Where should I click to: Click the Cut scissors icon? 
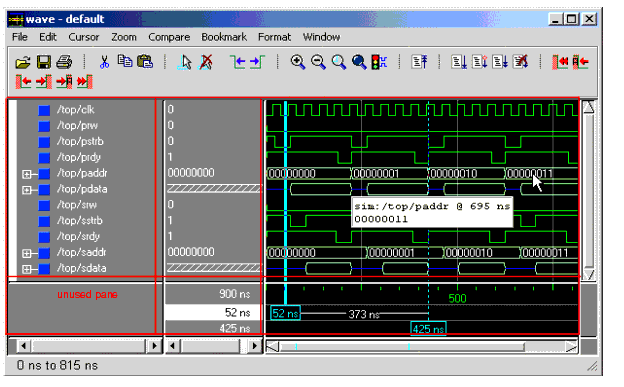tap(104, 62)
